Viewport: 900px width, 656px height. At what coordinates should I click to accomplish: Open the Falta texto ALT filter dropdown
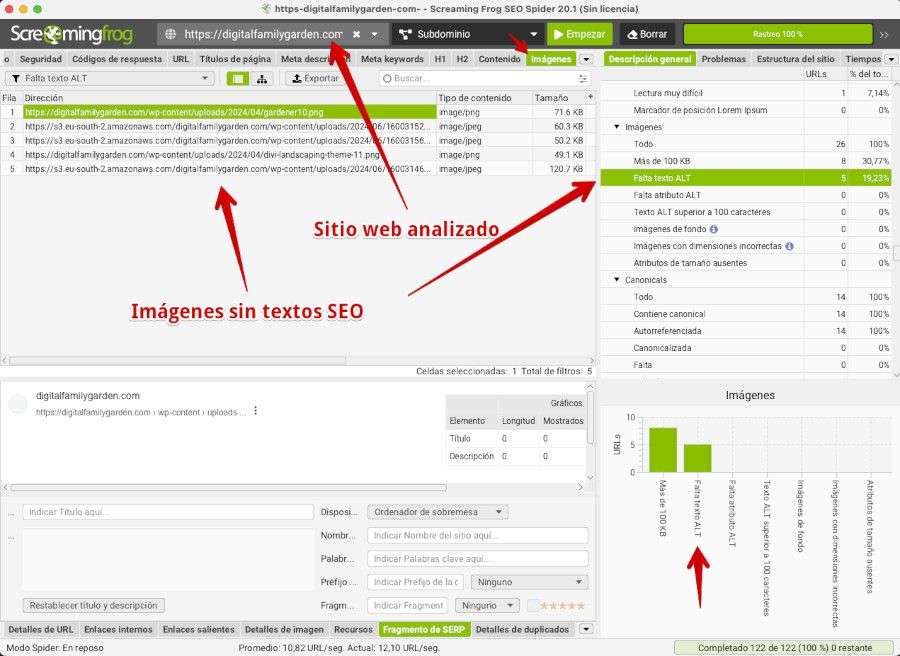[x=110, y=78]
